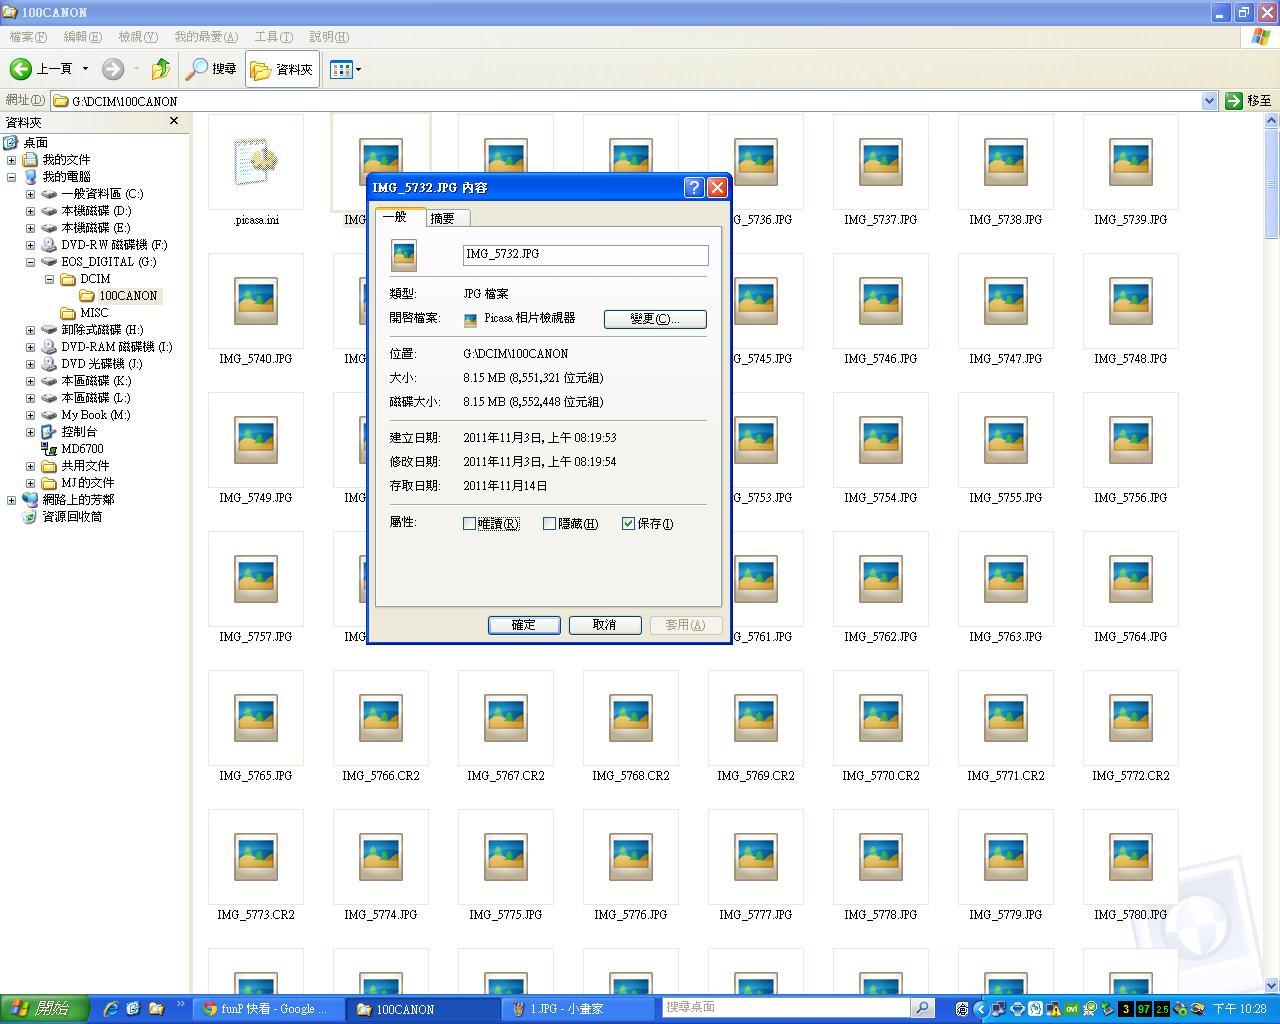The height and width of the screenshot is (1024, 1280).
Task: Confirm with the 確定 button
Action: pyautogui.click(x=524, y=625)
